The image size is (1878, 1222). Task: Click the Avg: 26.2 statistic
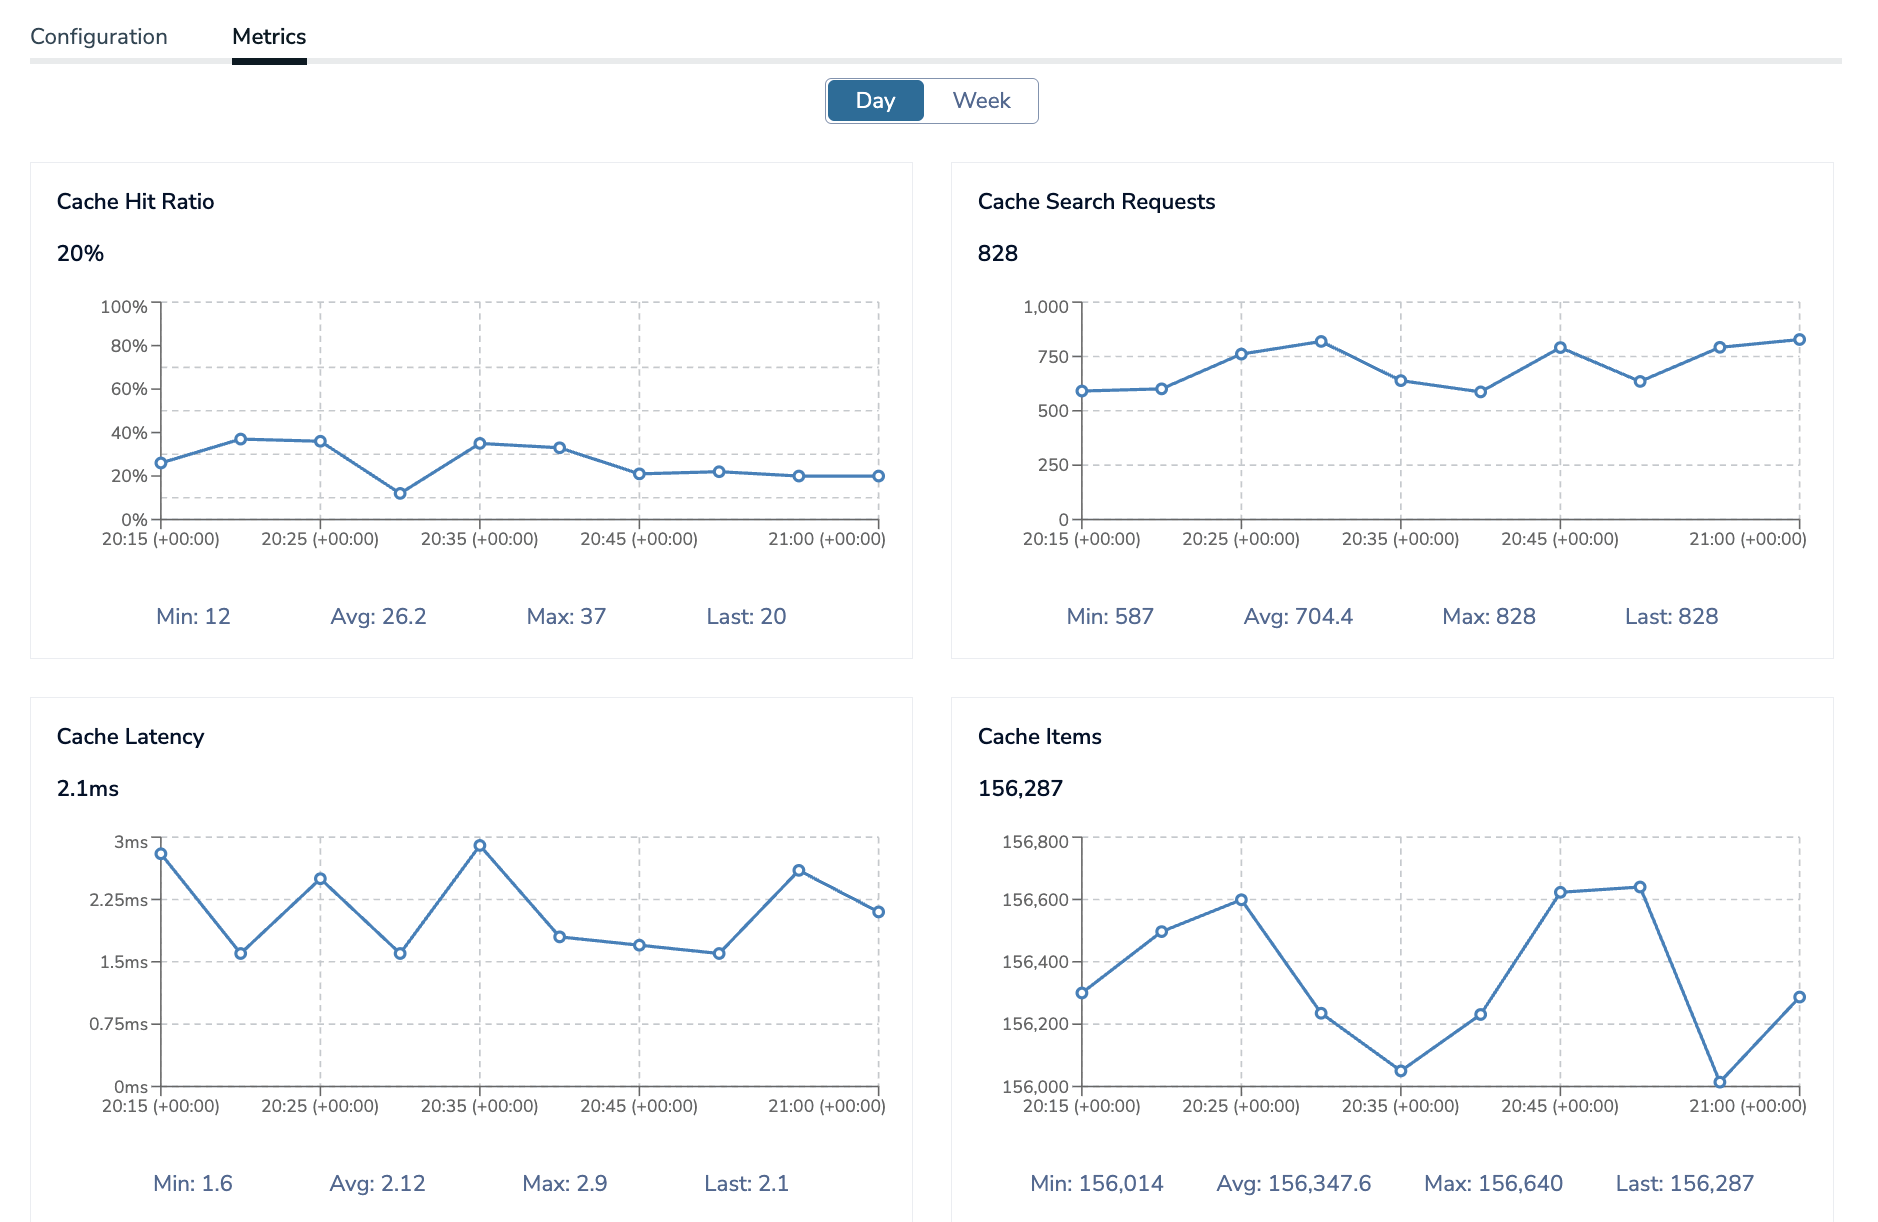[x=378, y=617]
